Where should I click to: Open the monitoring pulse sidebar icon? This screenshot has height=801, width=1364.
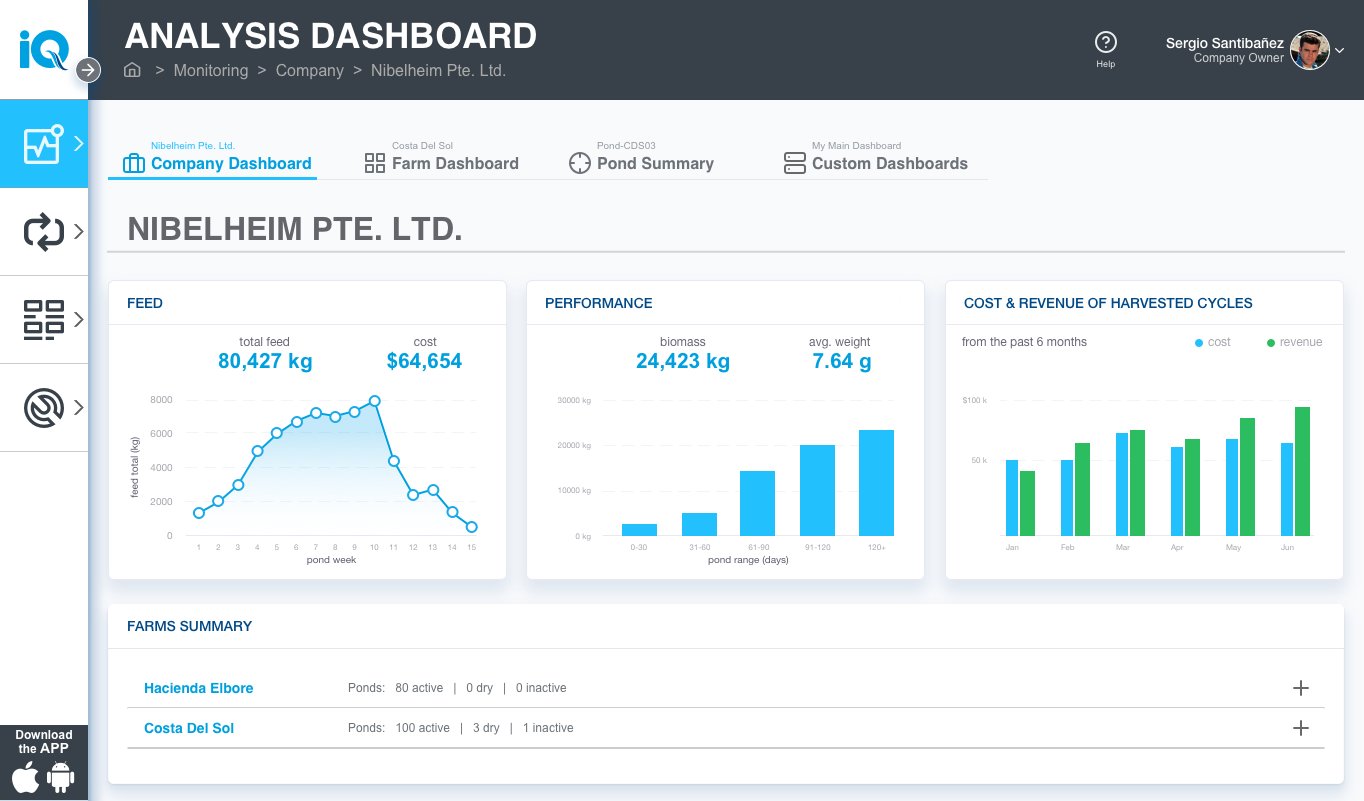click(43, 144)
